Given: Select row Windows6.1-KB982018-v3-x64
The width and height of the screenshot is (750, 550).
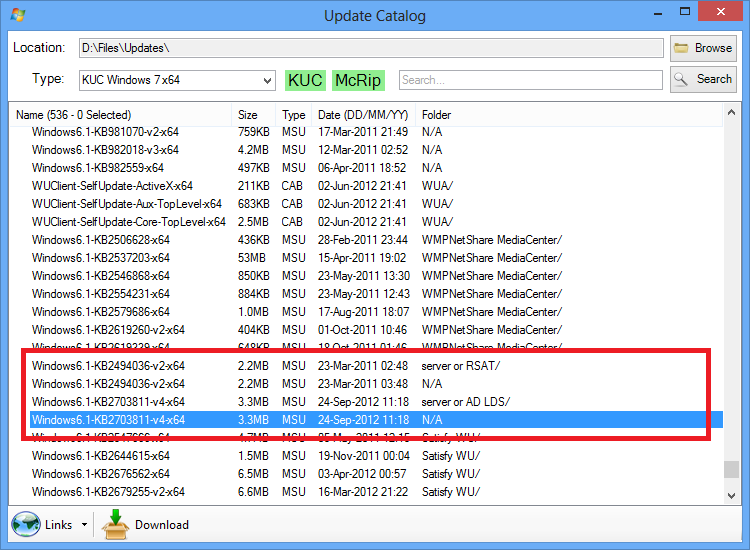Looking at the screenshot, I should [376, 150].
